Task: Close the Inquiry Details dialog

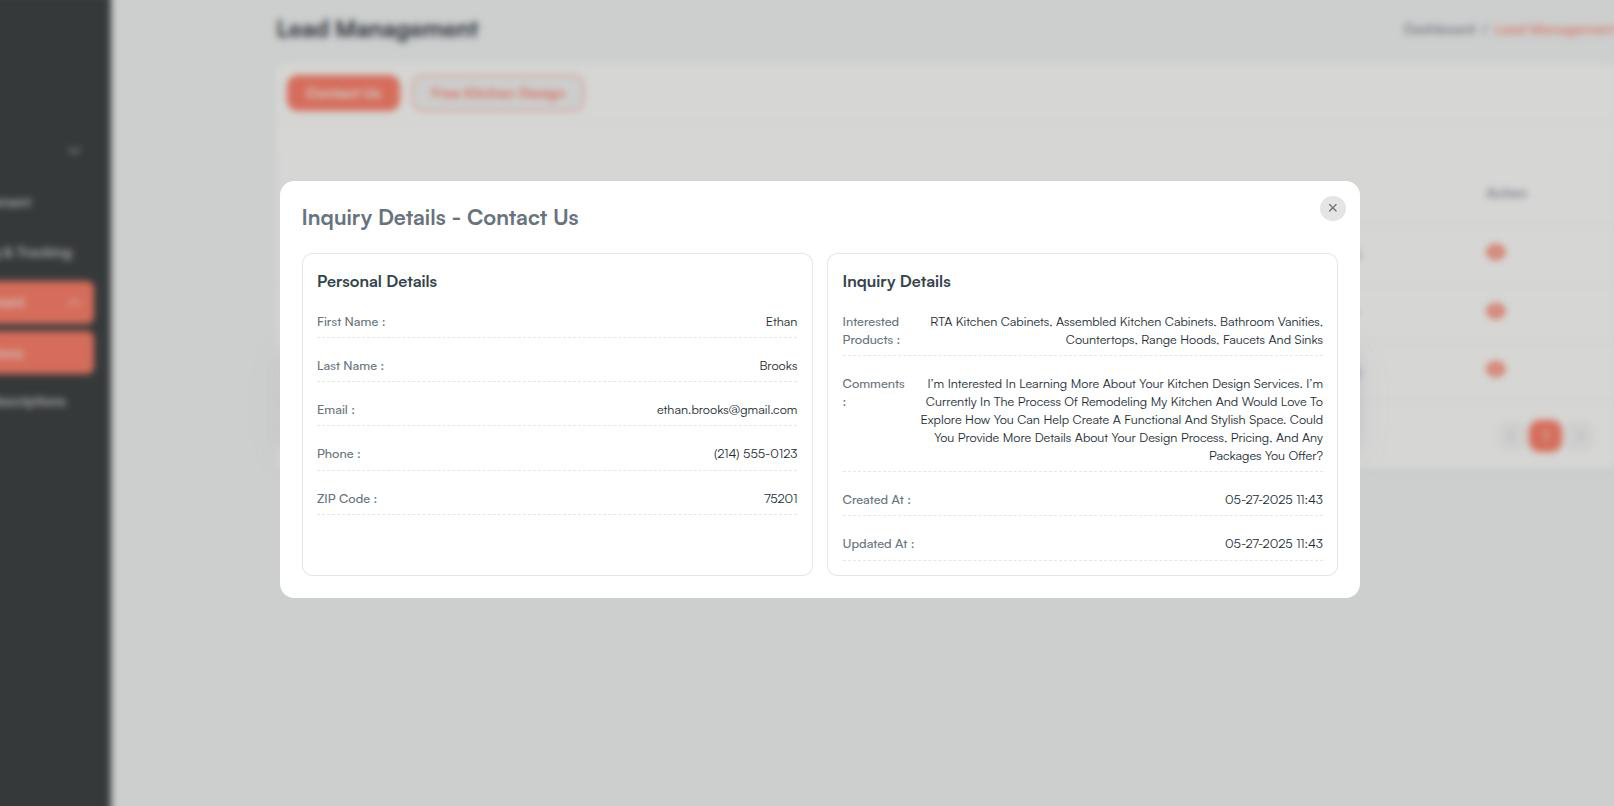Action: click(x=1332, y=208)
